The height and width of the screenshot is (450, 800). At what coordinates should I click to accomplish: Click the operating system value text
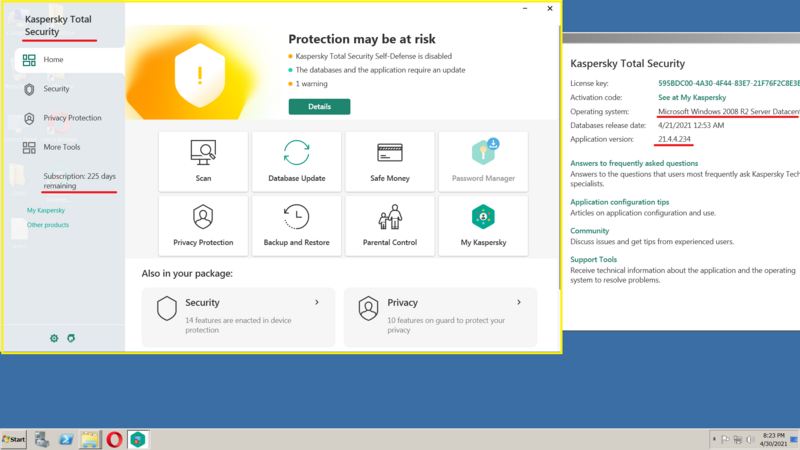click(x=729, y=111)
